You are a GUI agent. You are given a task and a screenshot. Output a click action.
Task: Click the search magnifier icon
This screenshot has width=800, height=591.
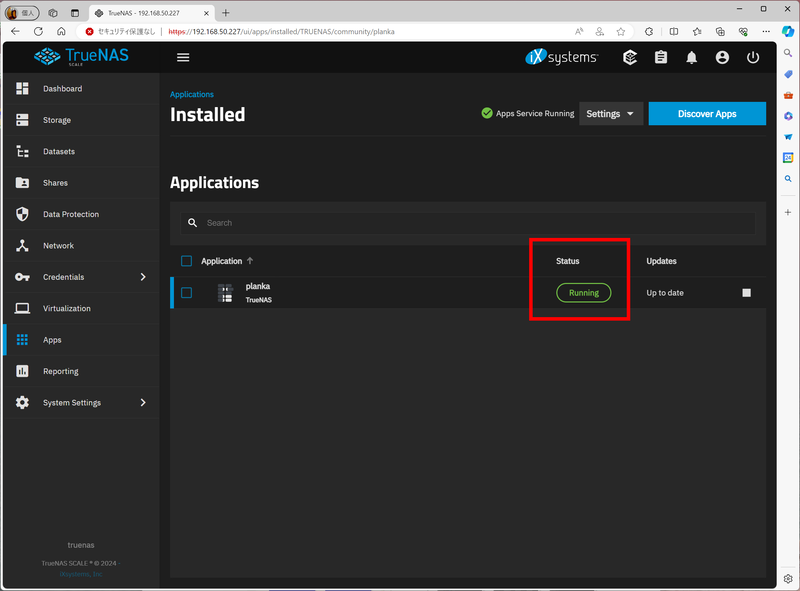coord(192,223)
